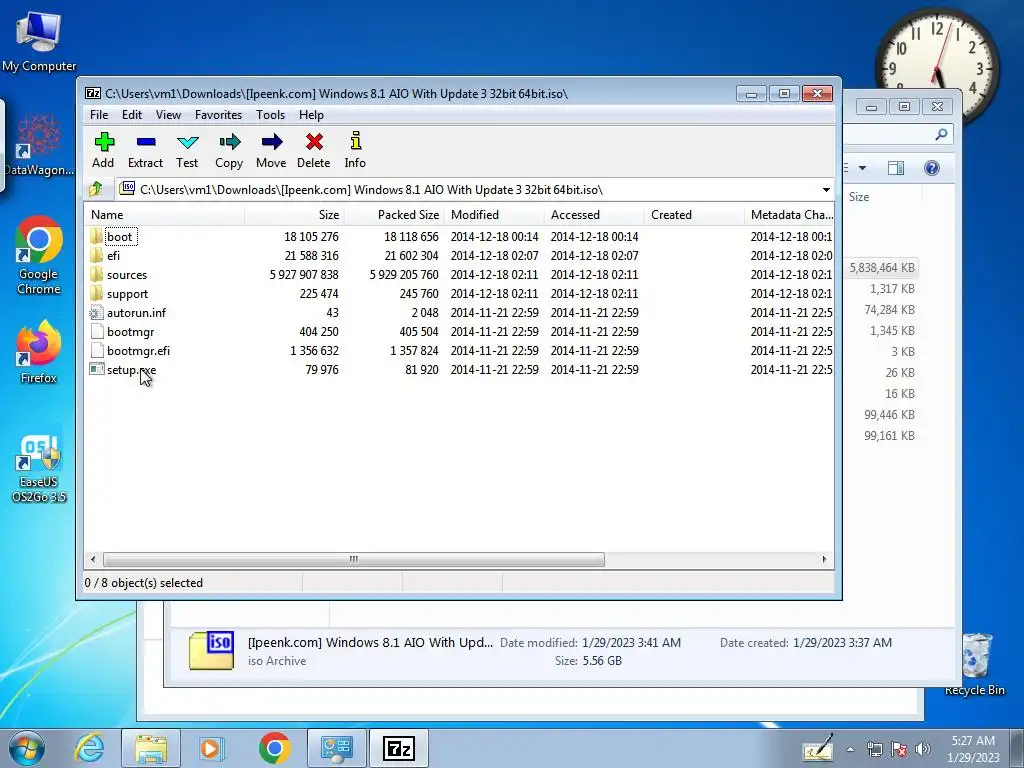The image size is (1024, 768).
Task: Sort by the Name column header
Action: 164,215
